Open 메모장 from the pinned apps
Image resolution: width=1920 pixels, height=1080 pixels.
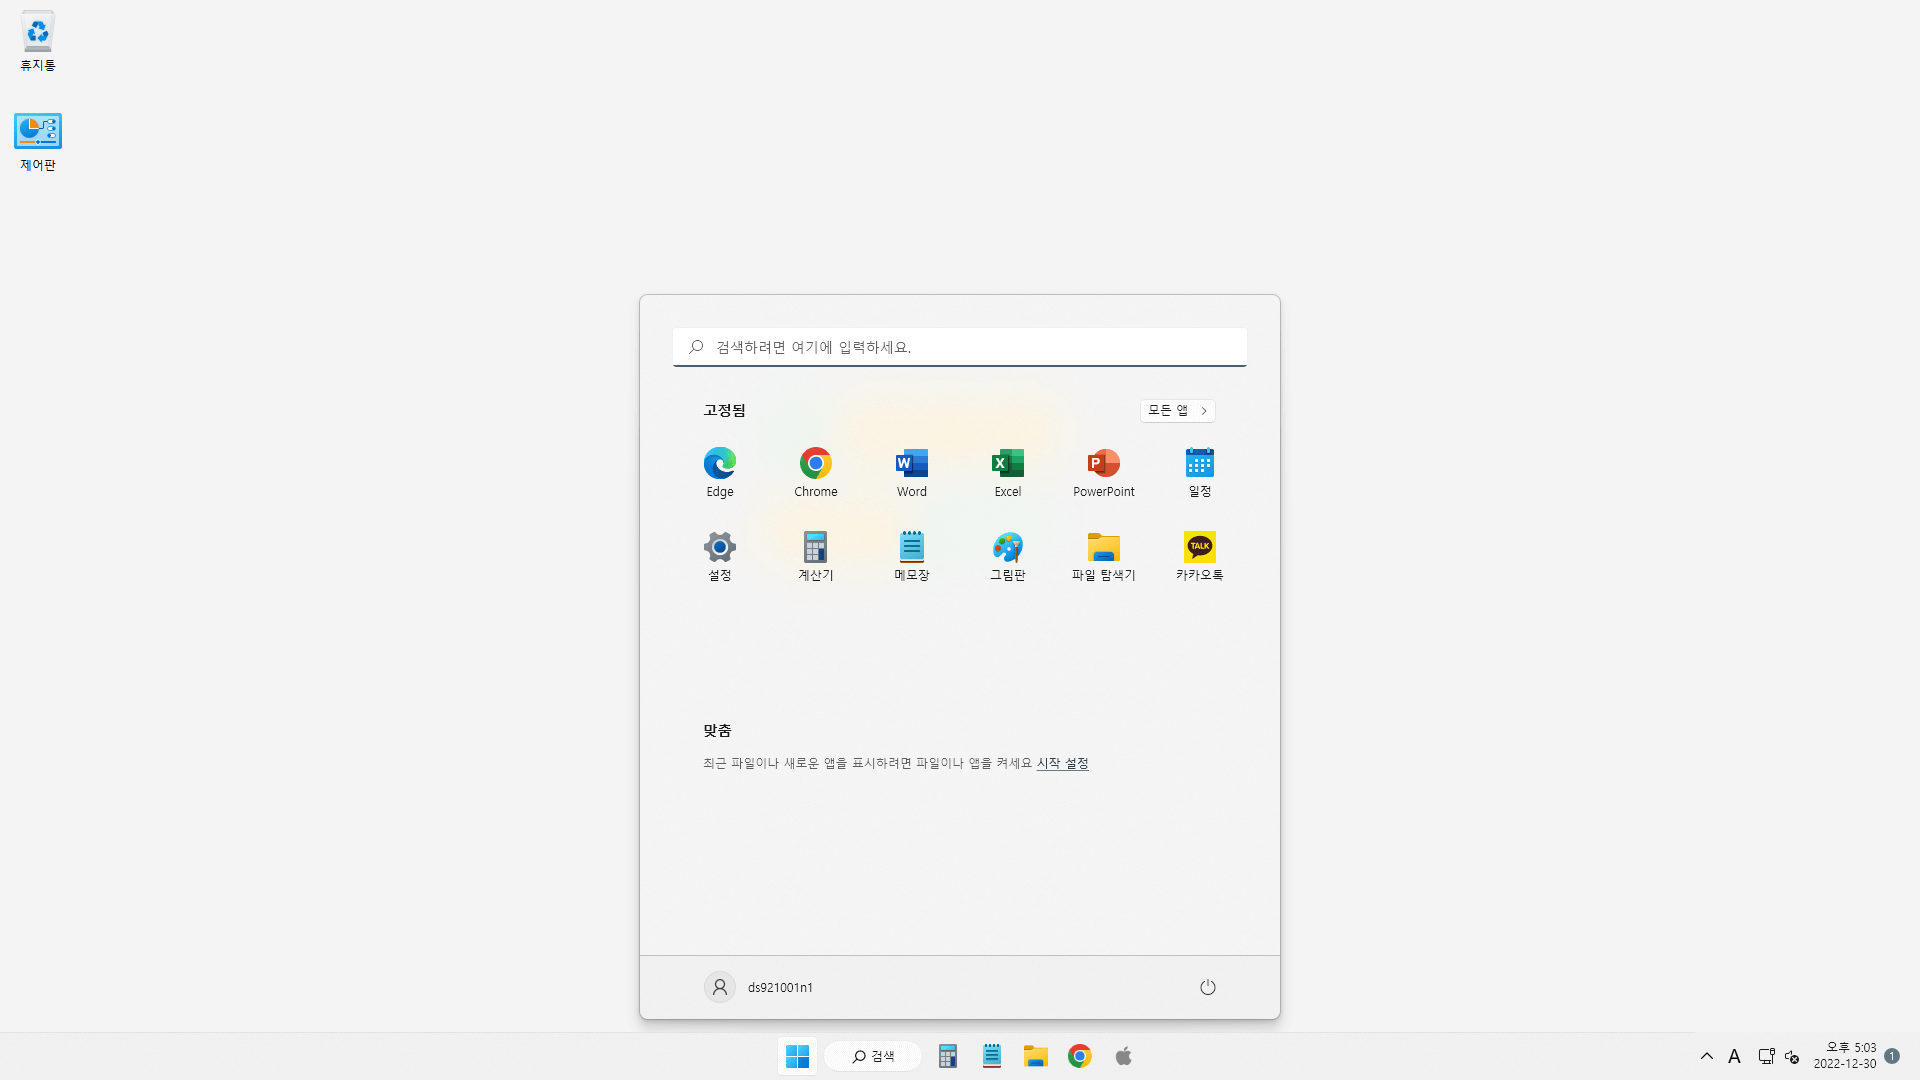click(912, 556)
